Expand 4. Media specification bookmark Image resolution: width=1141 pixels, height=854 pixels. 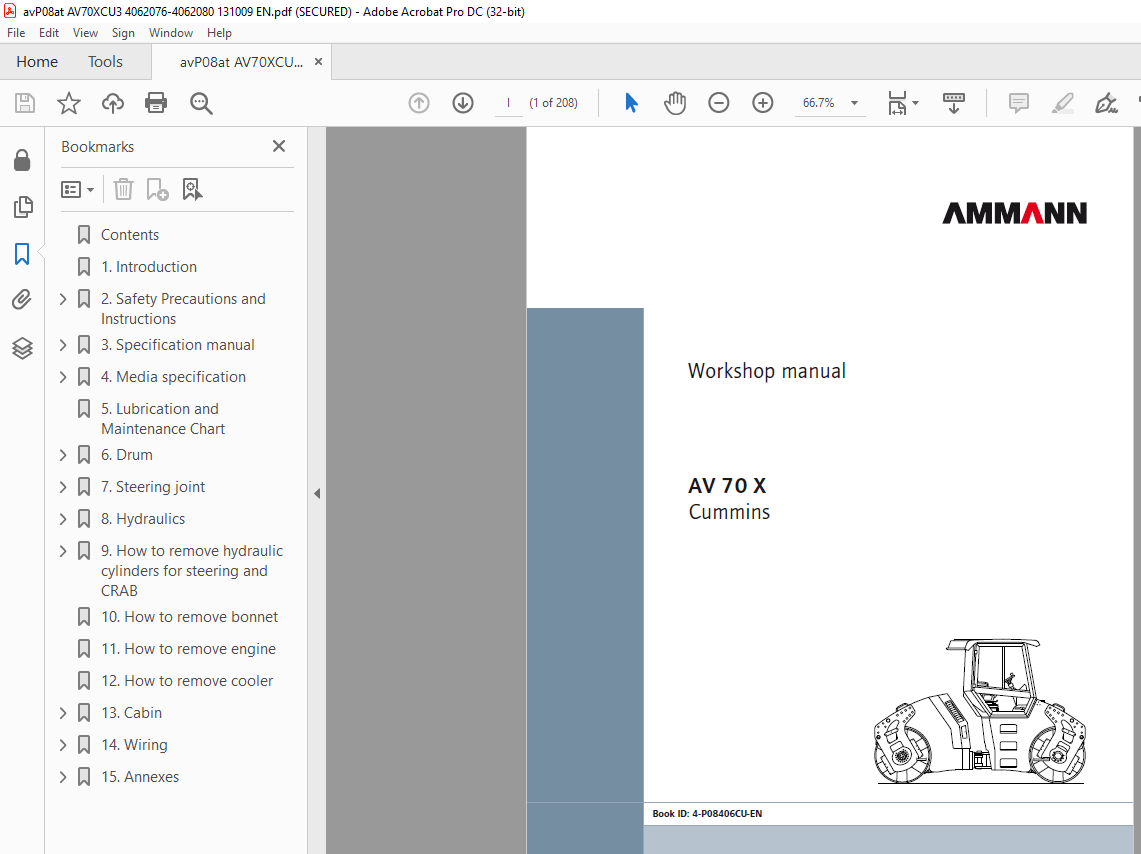(63, 377)
